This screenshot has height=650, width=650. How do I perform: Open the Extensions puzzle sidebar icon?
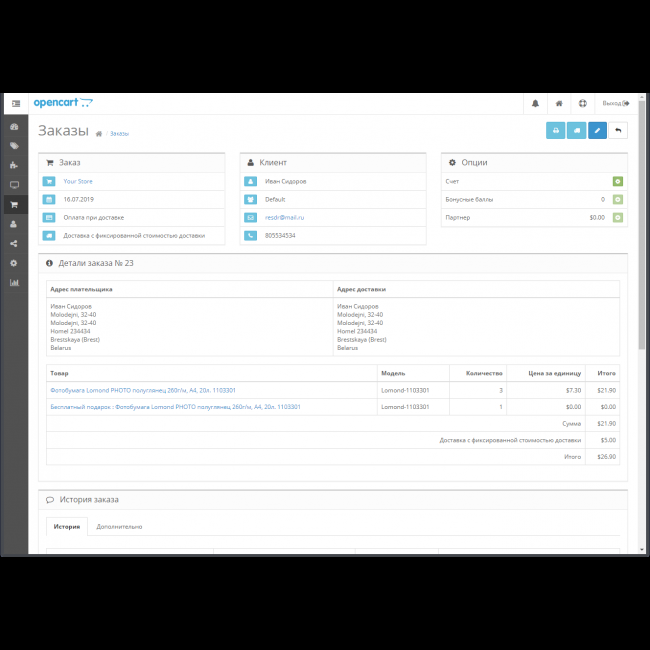pyautogui.click(x=14, y=166)
